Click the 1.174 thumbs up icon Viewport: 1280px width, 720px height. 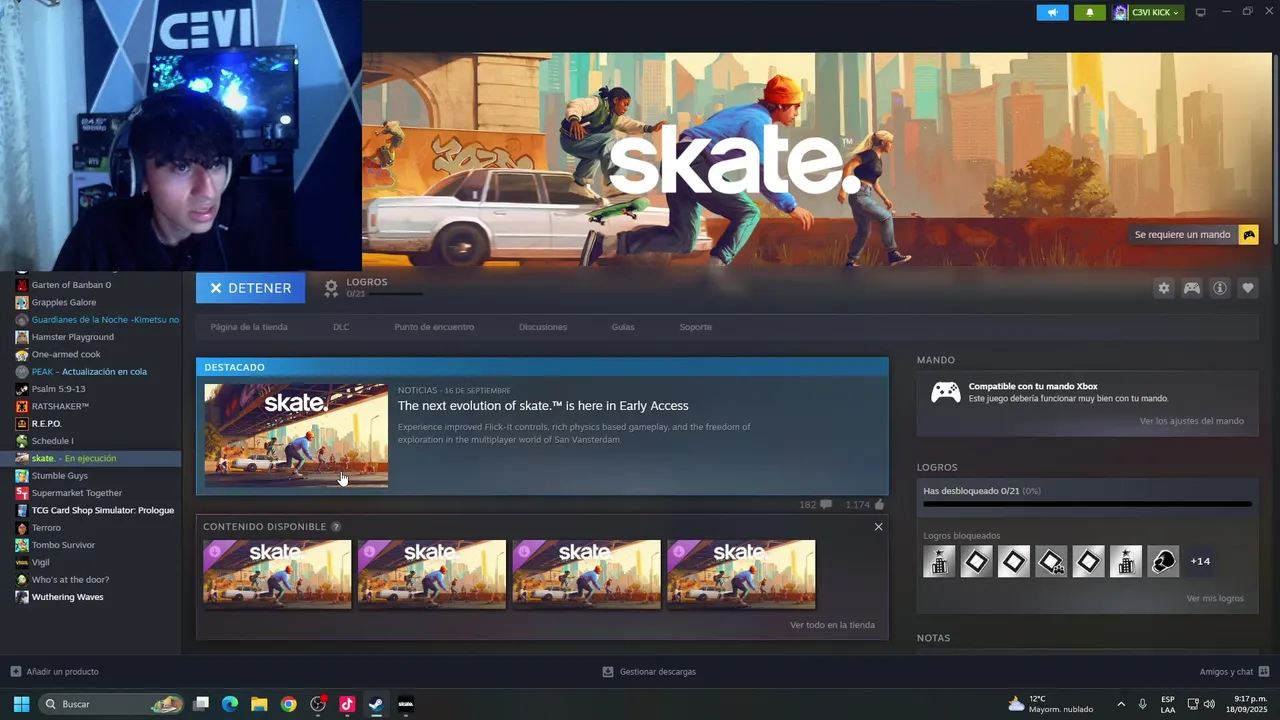coord(879,504)
